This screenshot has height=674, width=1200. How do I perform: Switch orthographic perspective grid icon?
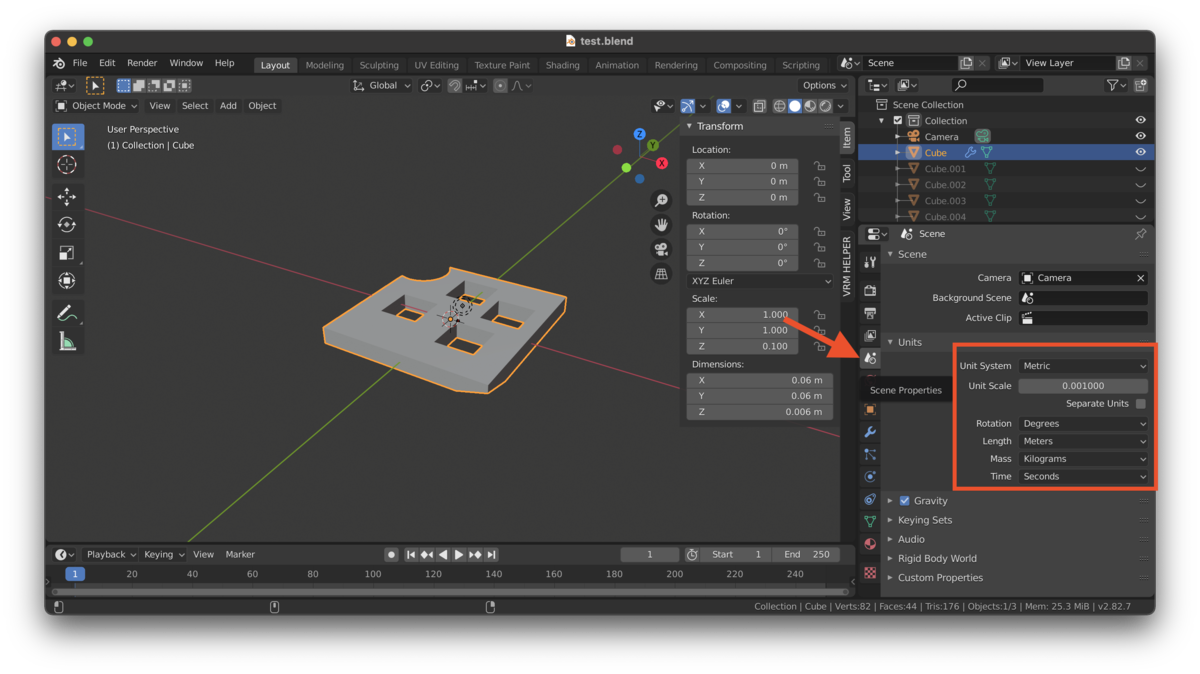pos(661,273)
